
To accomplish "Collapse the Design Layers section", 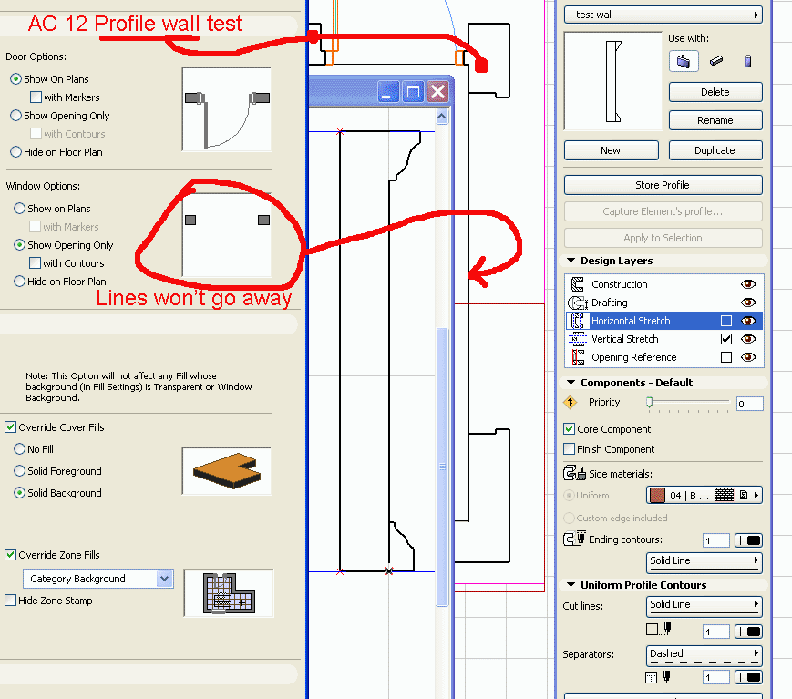I will coord(571,261).
